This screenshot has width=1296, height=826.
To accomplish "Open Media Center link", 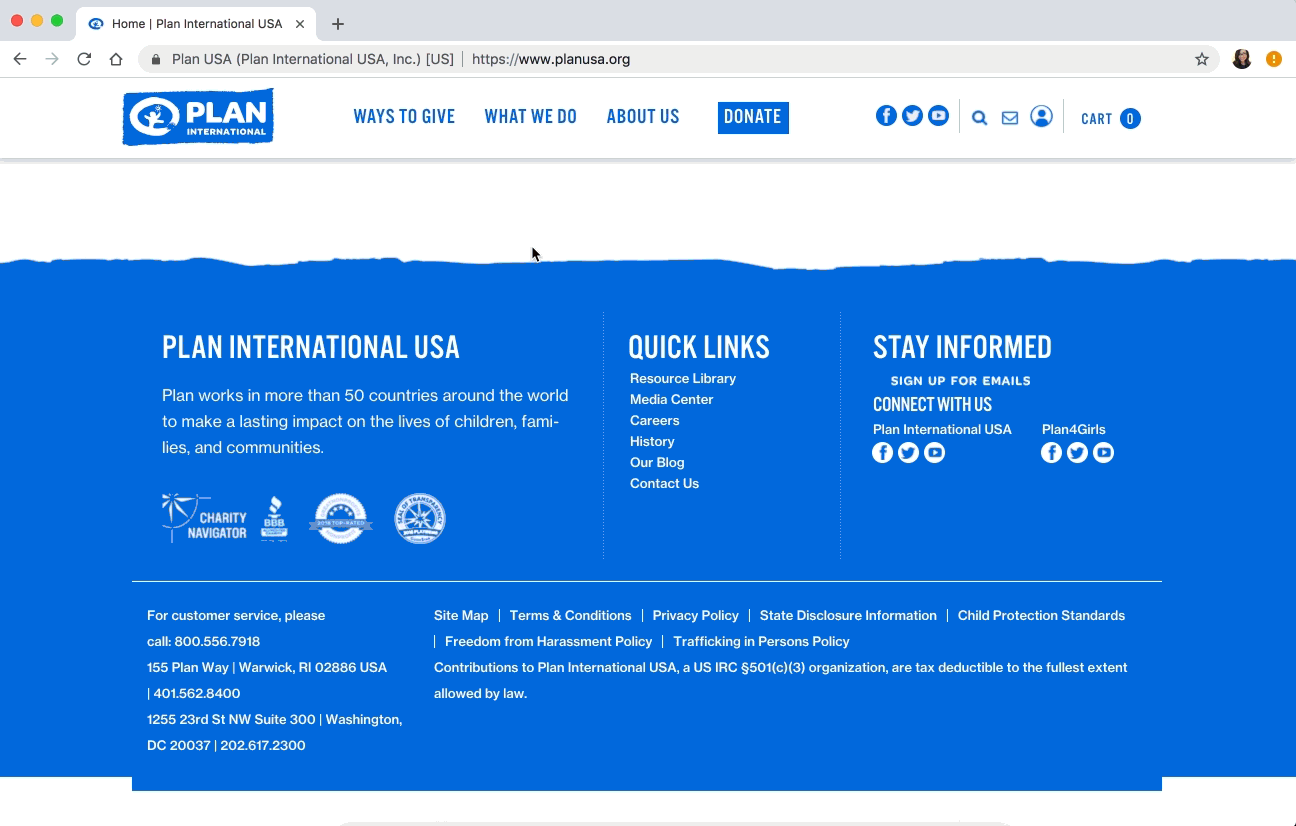I will point(672,399).
